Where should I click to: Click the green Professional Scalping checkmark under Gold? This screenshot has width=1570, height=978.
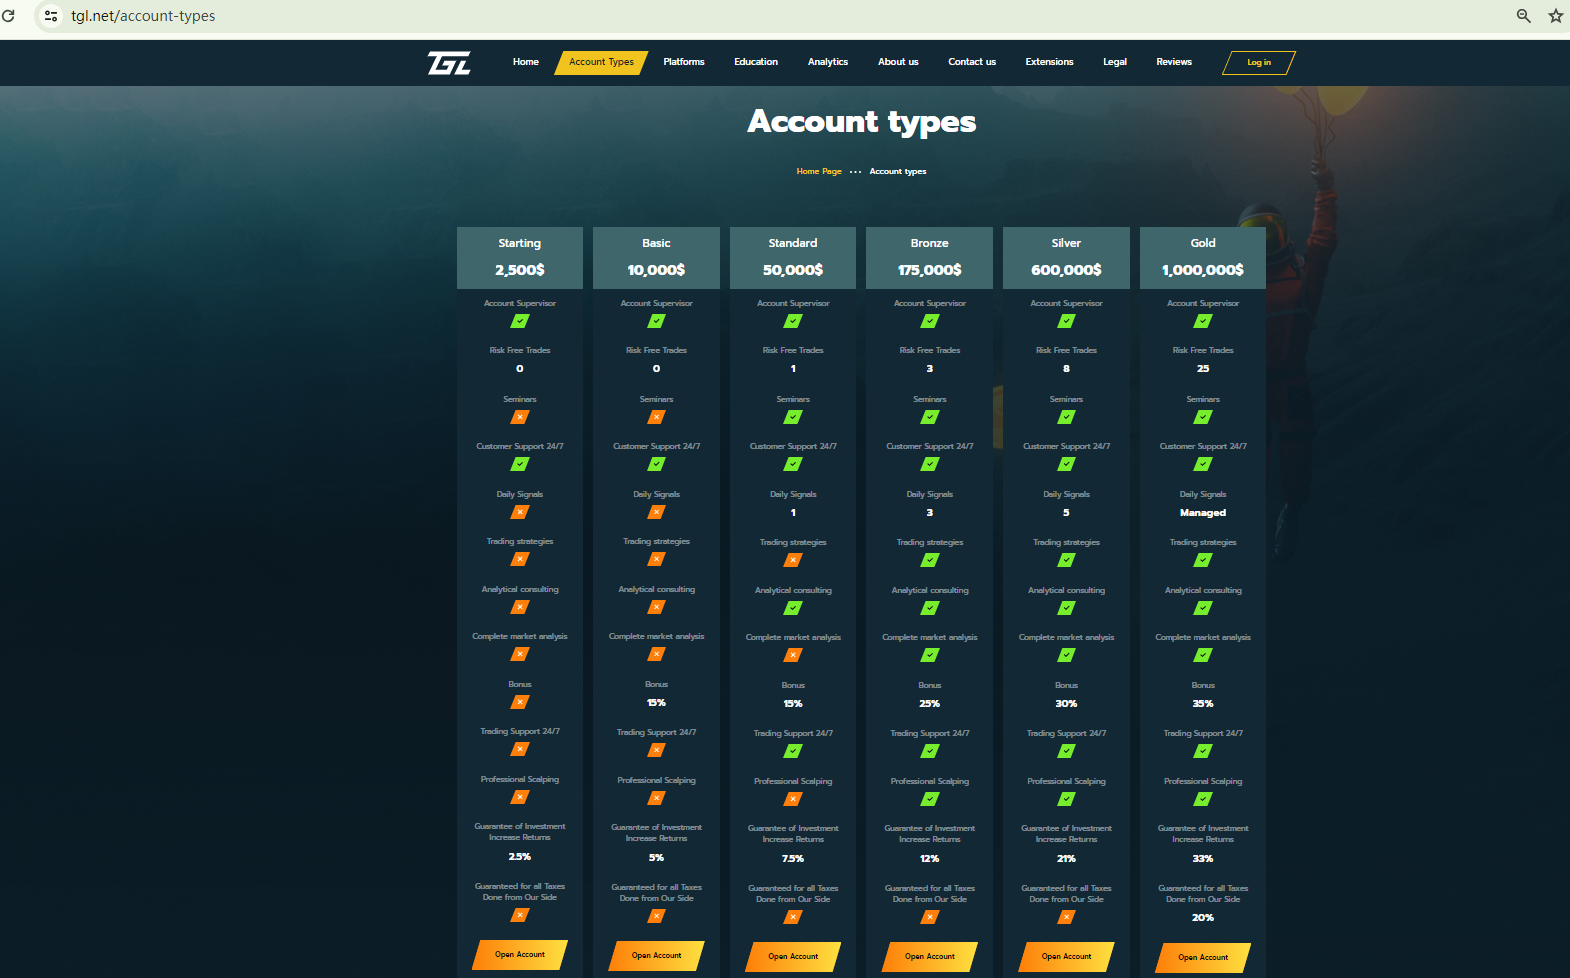[1203, 799]
